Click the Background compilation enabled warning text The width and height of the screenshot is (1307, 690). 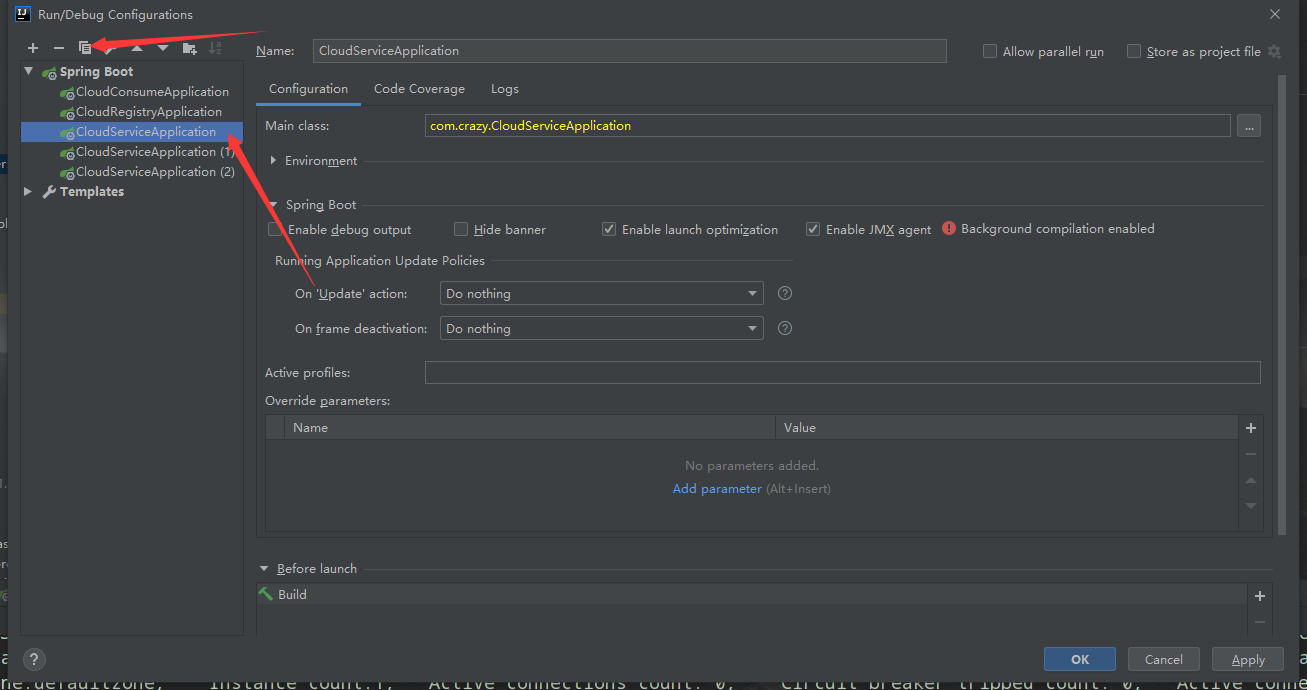1058,229
